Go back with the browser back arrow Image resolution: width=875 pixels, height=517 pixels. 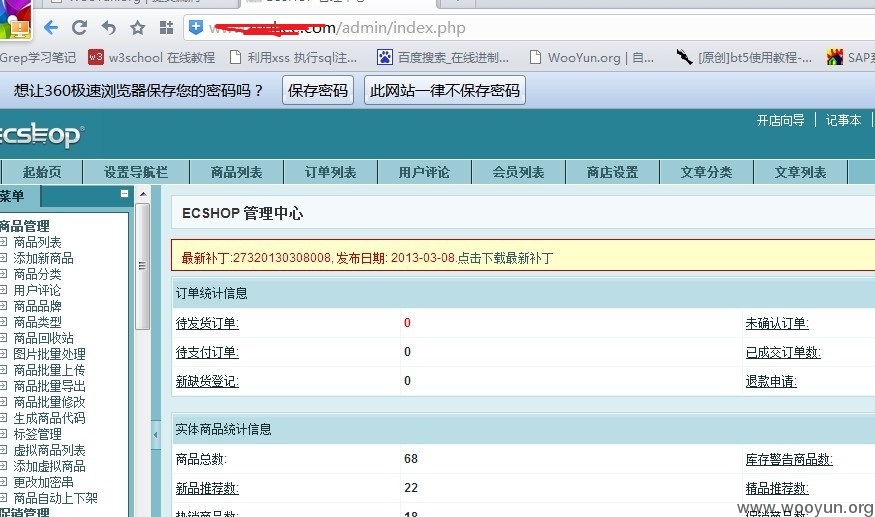[x=51, y=27]
